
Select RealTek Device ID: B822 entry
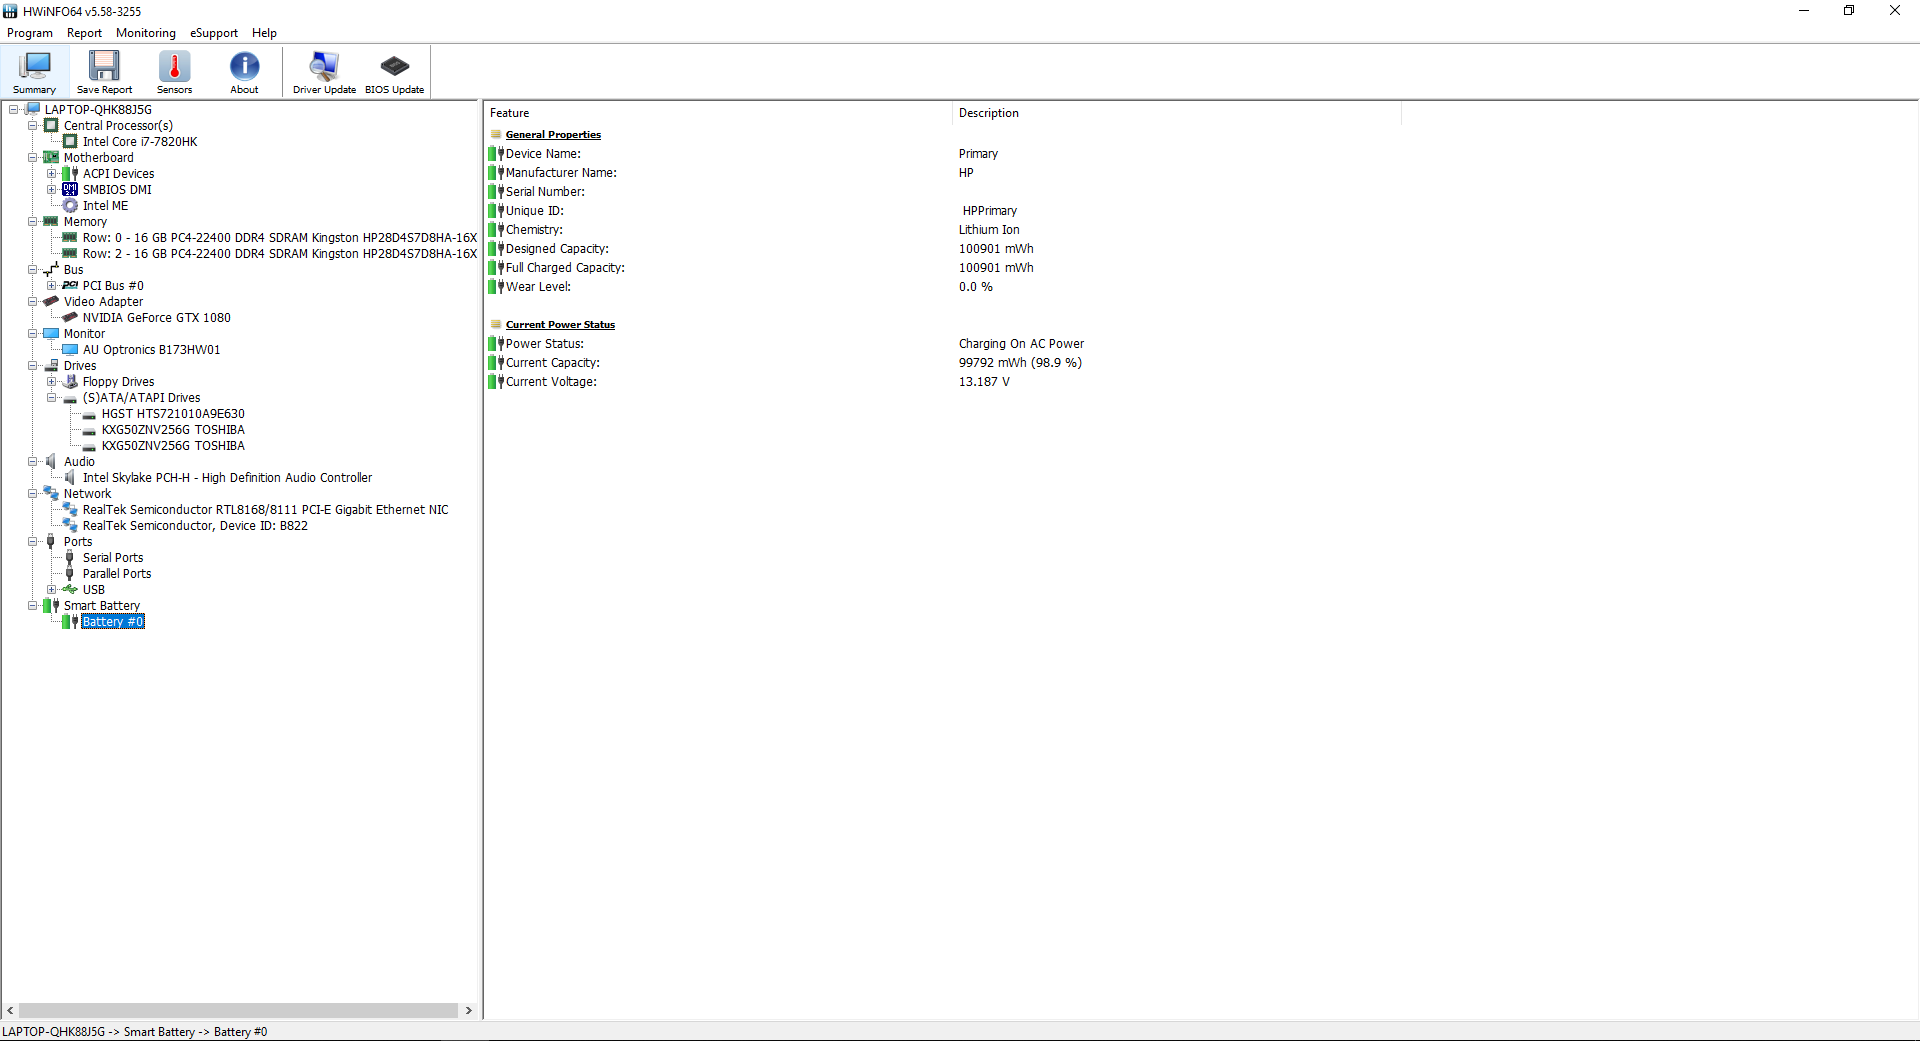click(195, 526)
